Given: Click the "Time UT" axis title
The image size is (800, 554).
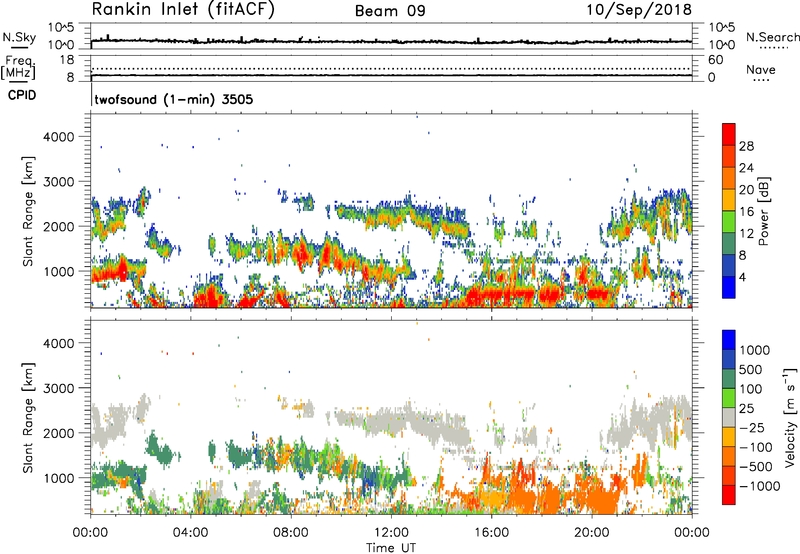Looking at the screenshot, I should (391, 548).
